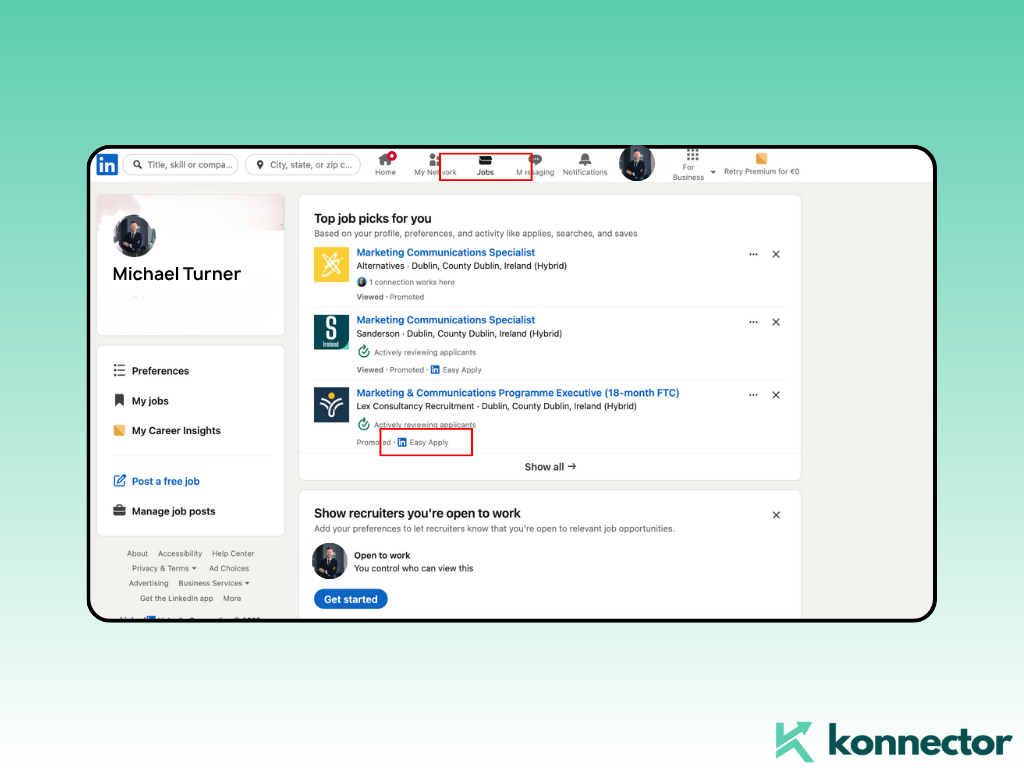The width and height of the screenshot is (1024, 768).
Task: Open Michael Turner profile name
Action: (x=176, y=274)
